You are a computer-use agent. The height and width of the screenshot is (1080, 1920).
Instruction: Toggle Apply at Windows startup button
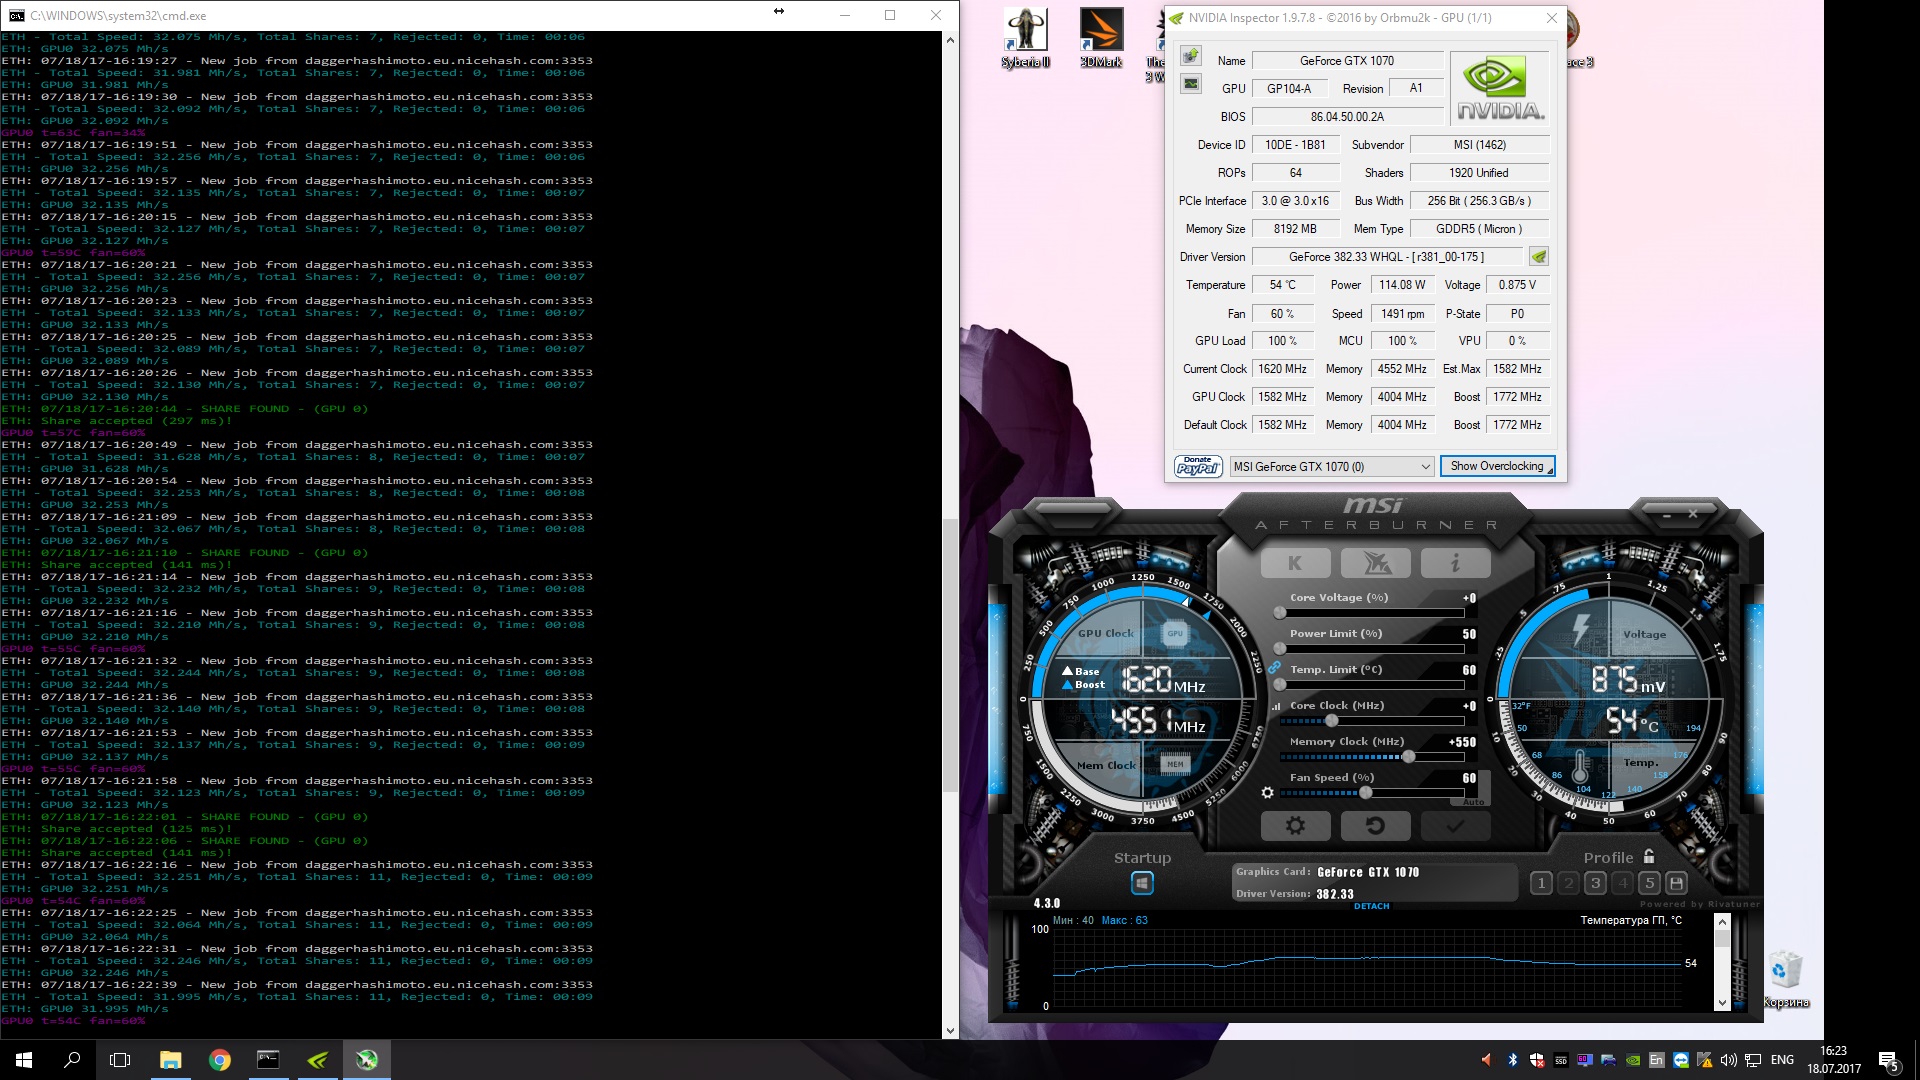tap(1142, 884)
